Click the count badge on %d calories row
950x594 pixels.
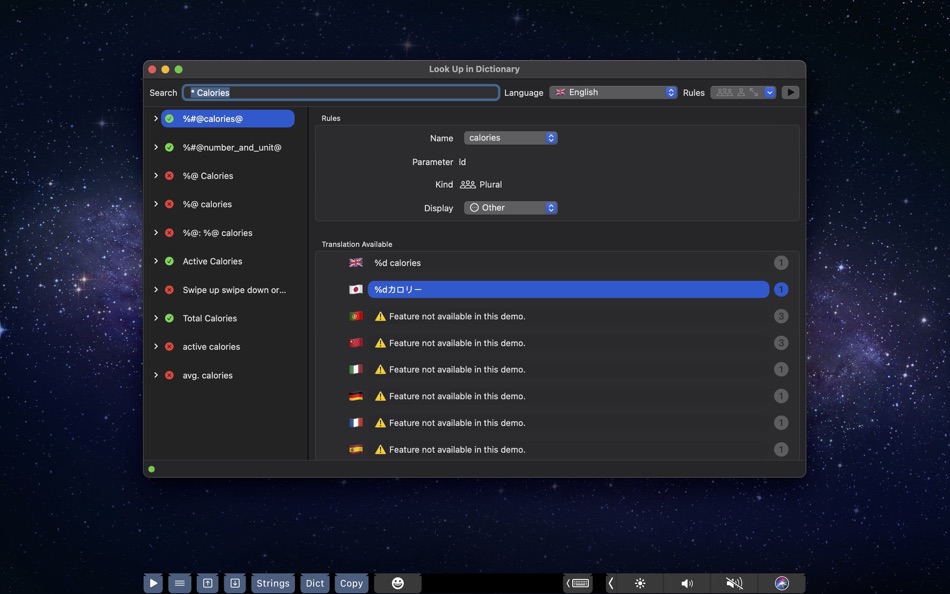[781, 263]
